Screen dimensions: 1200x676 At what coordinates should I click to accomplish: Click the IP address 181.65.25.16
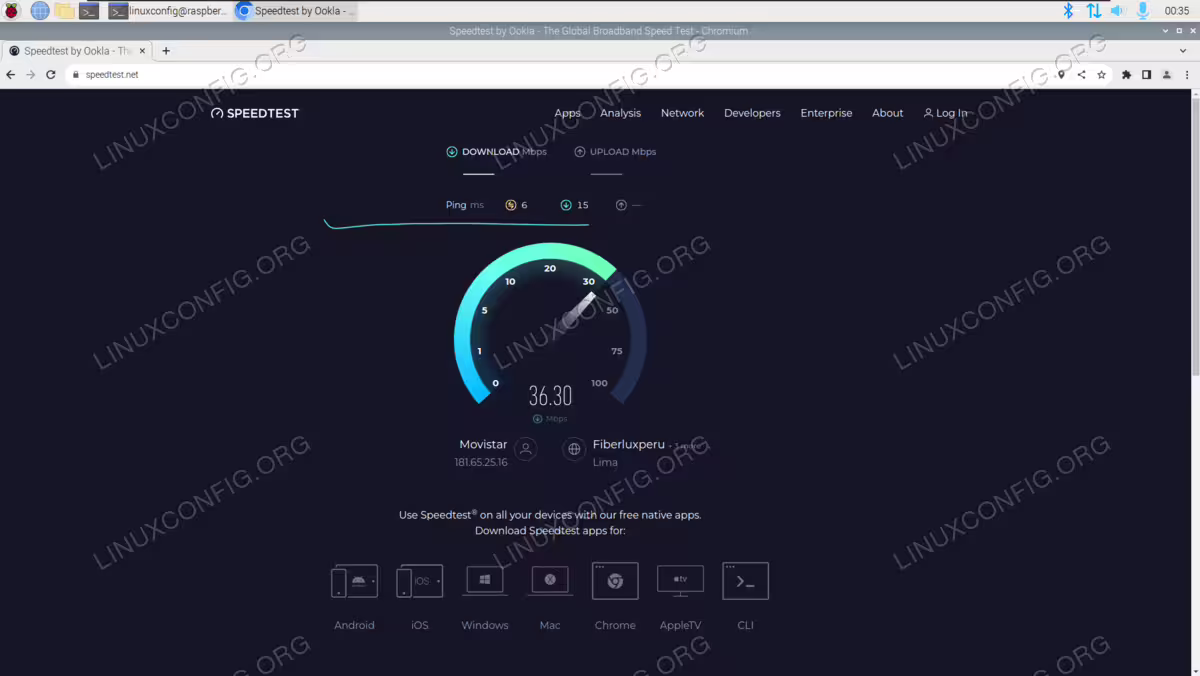(481, 462)
